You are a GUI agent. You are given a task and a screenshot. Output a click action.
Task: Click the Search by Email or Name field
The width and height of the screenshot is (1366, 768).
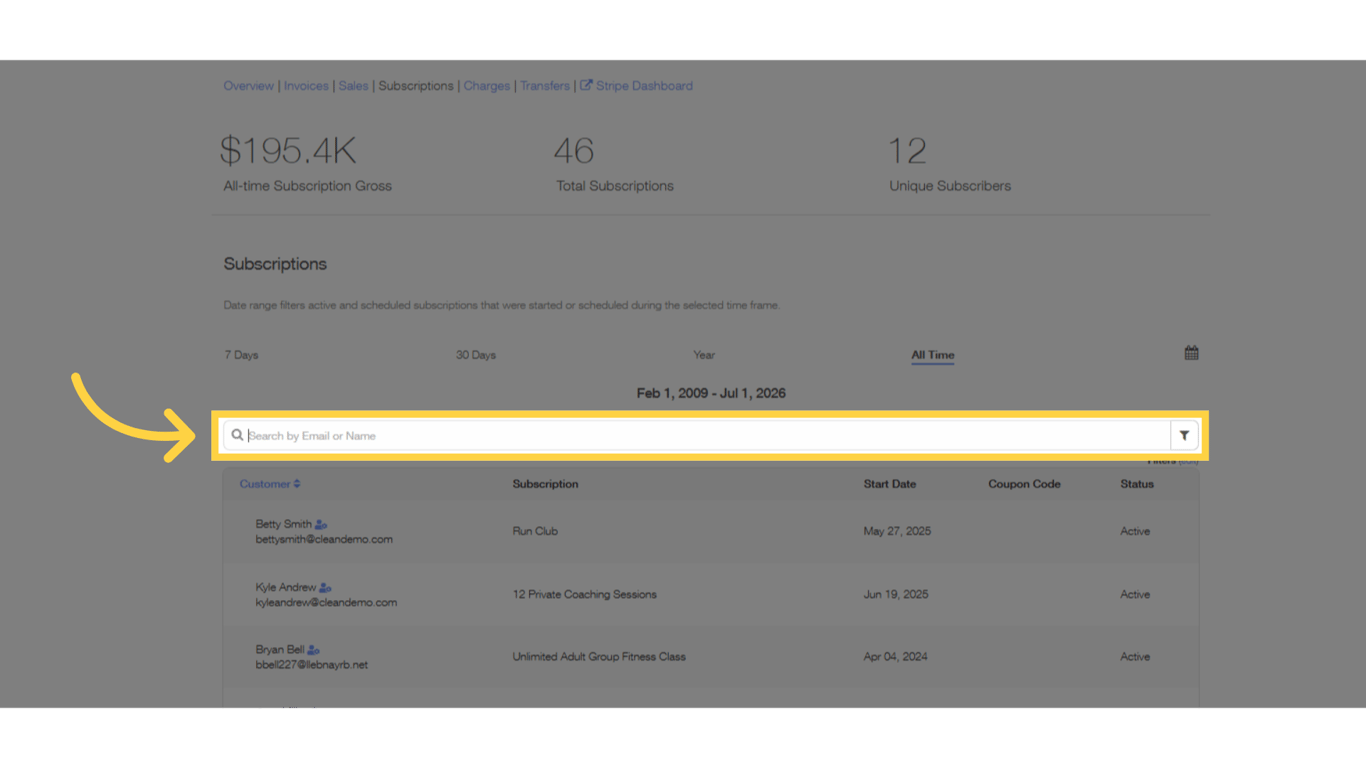[600, 435]
